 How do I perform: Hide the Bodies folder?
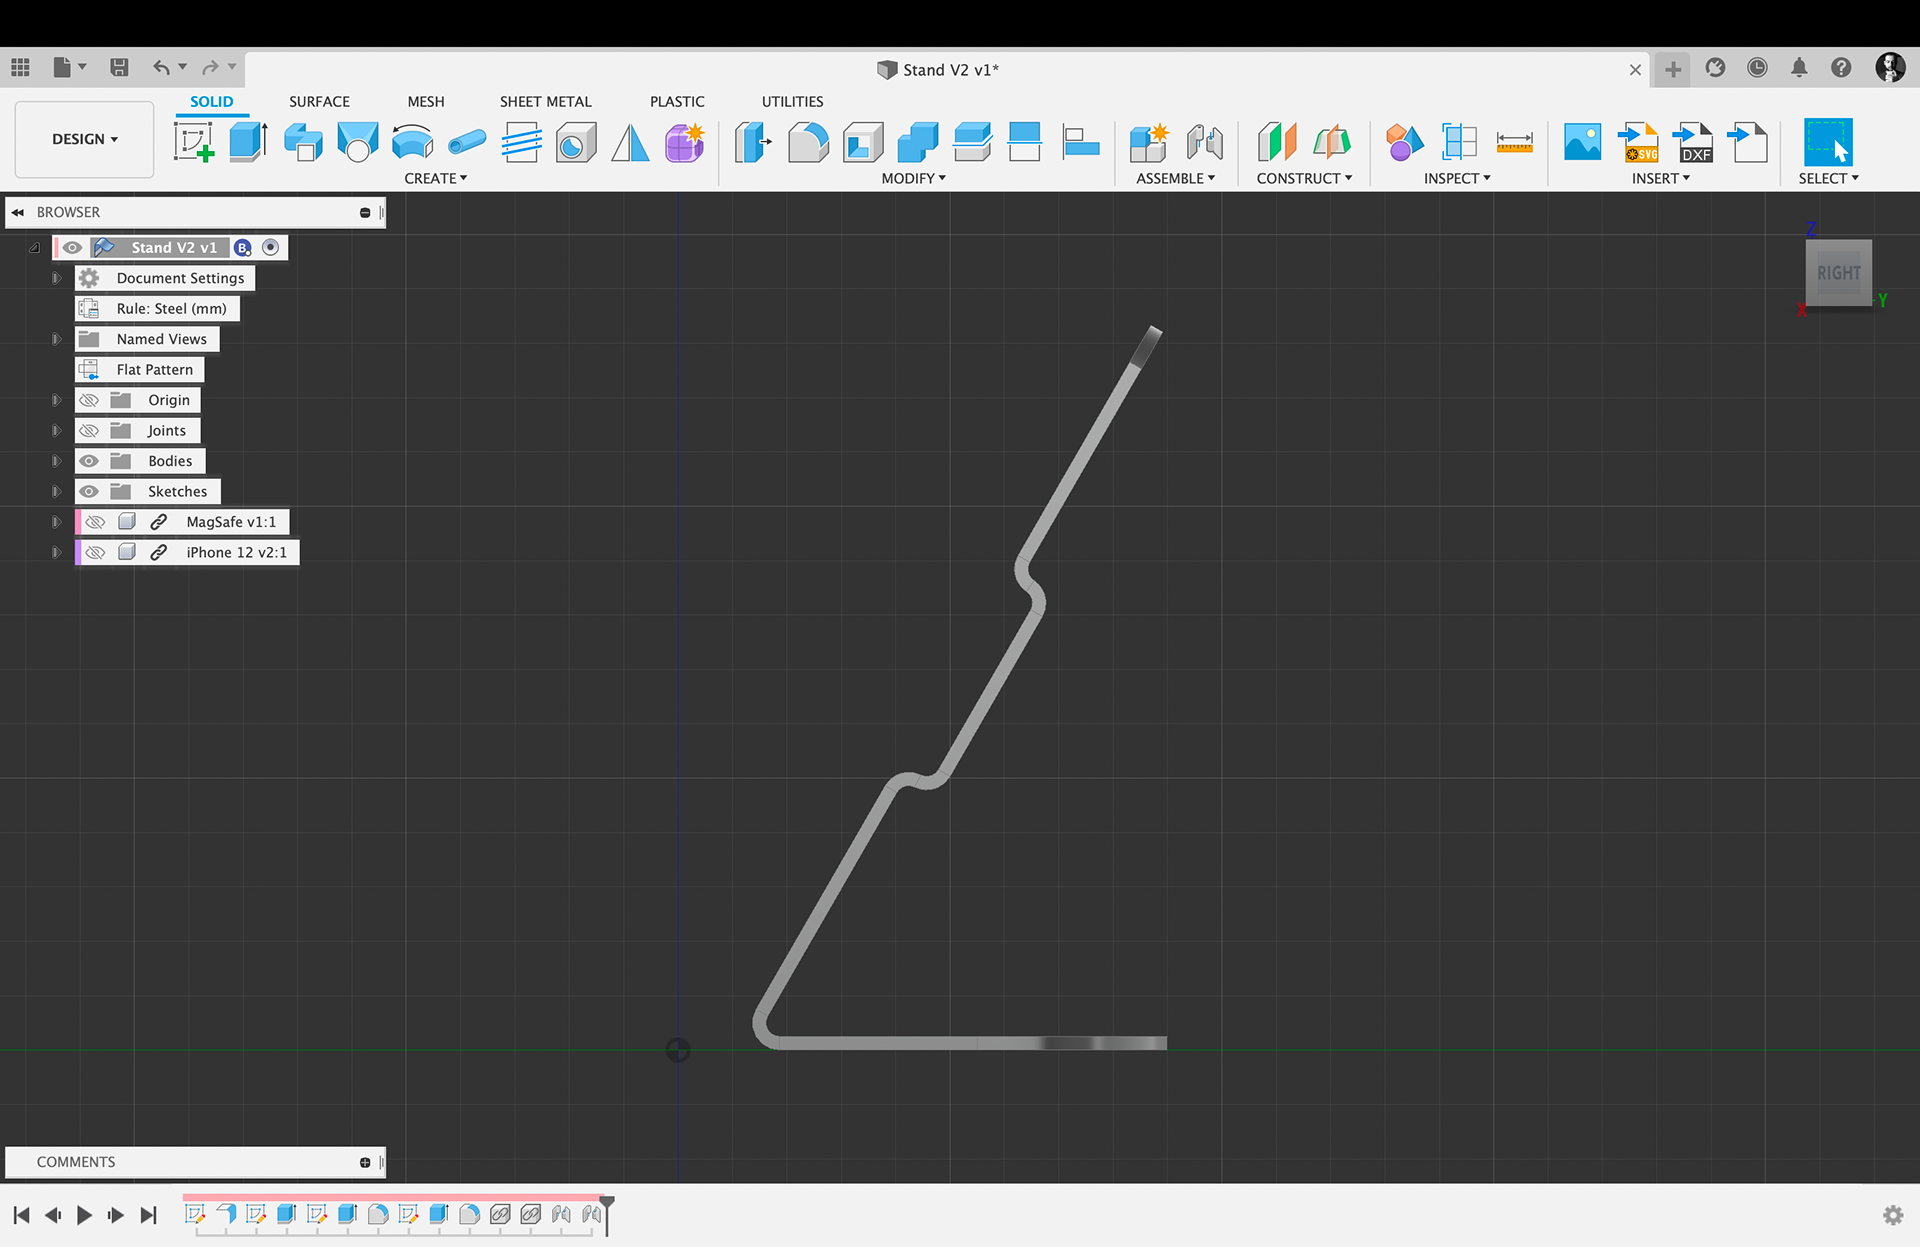(x=89, y=461)
